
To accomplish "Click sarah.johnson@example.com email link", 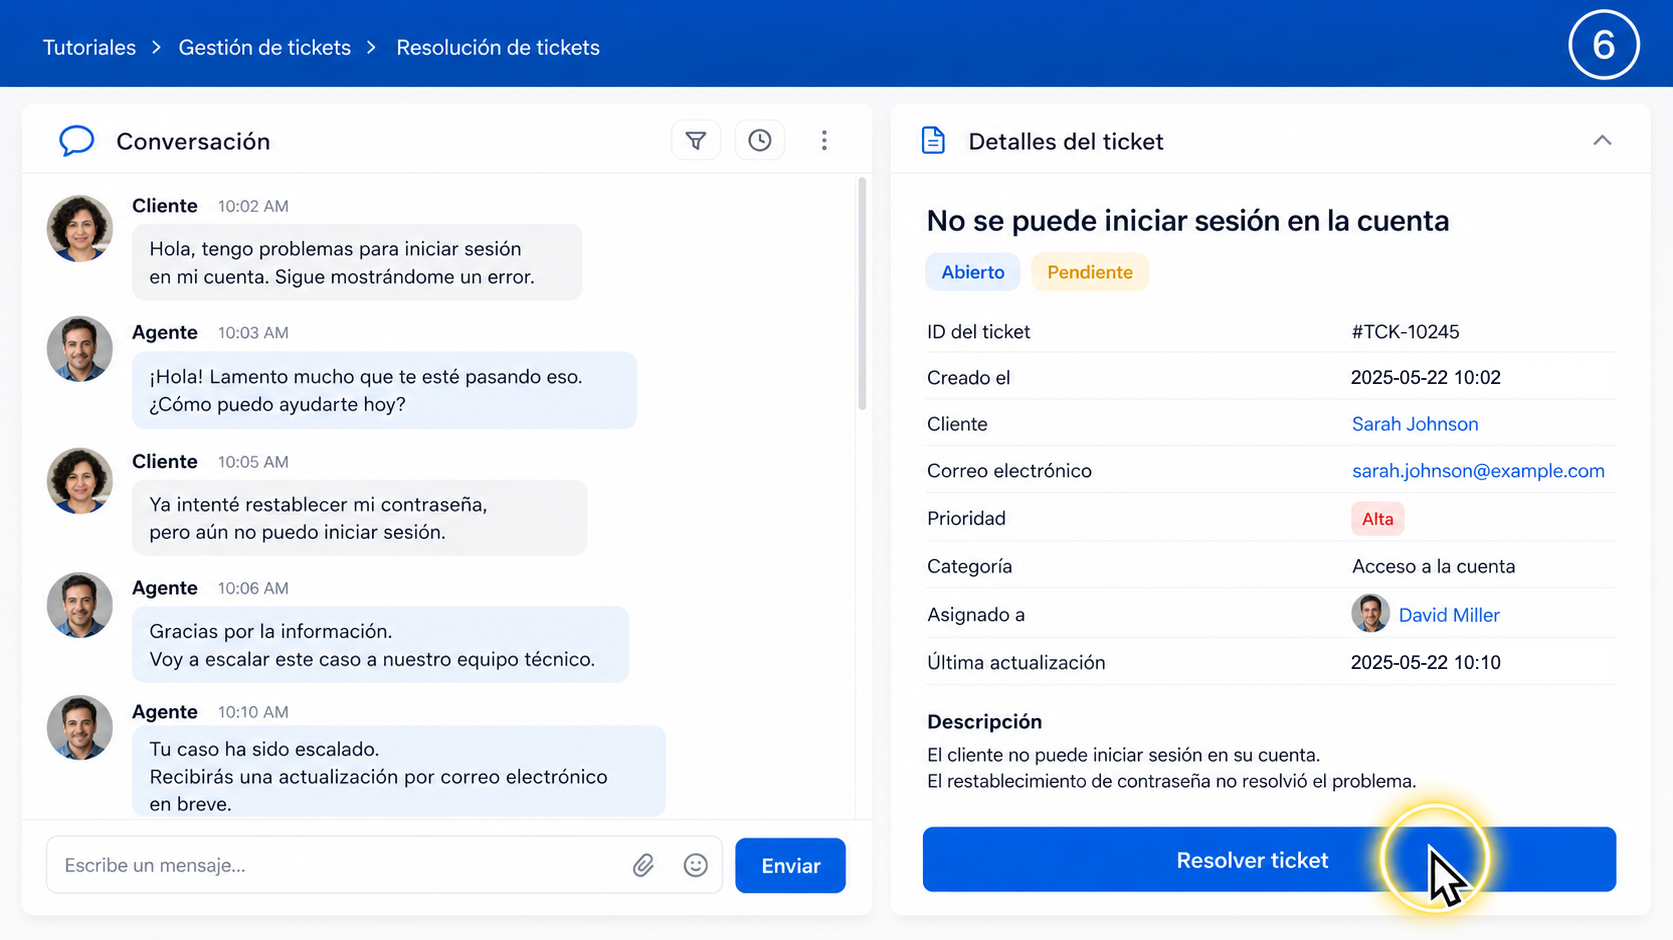I will click(1478, 471).
